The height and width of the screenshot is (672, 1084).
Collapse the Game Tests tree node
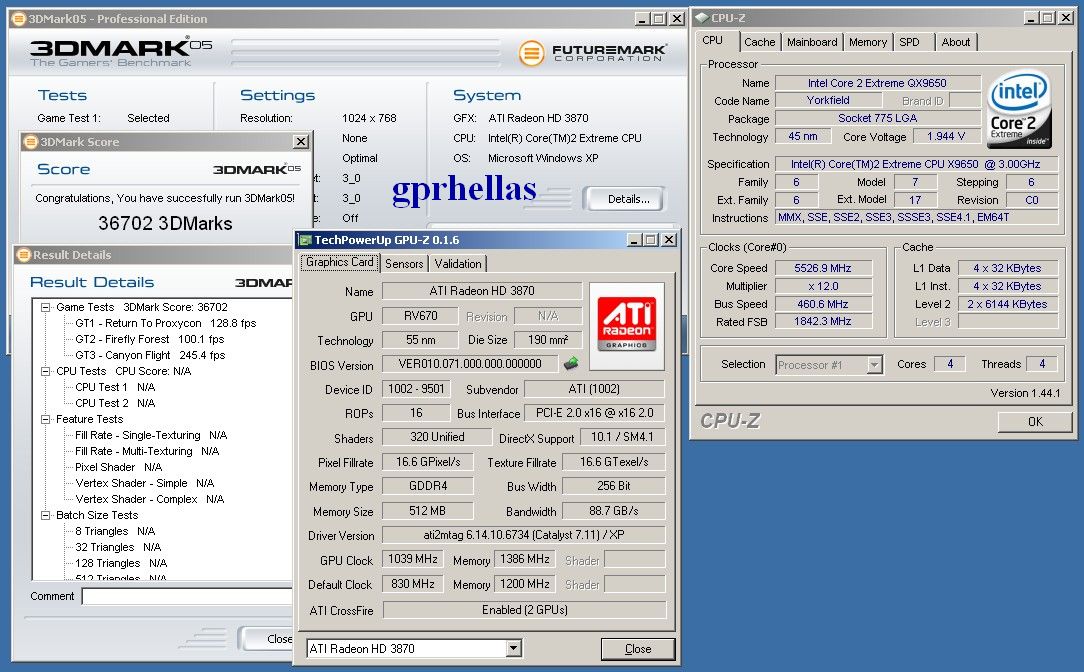46,307
